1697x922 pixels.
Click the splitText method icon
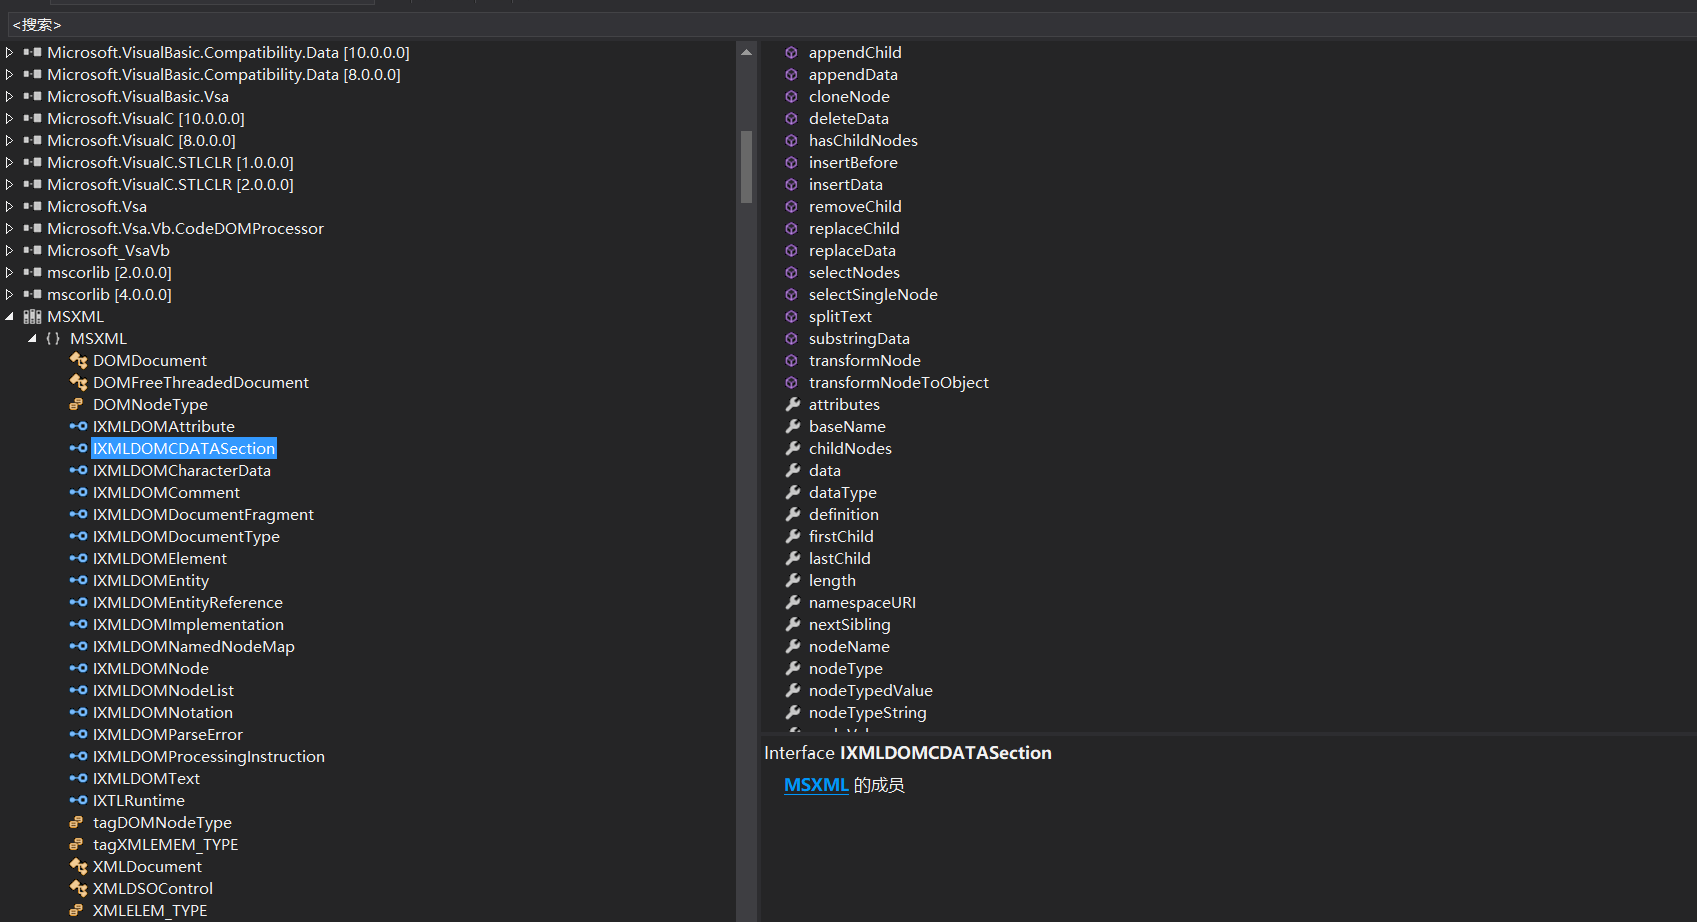[x=791, y=316]
